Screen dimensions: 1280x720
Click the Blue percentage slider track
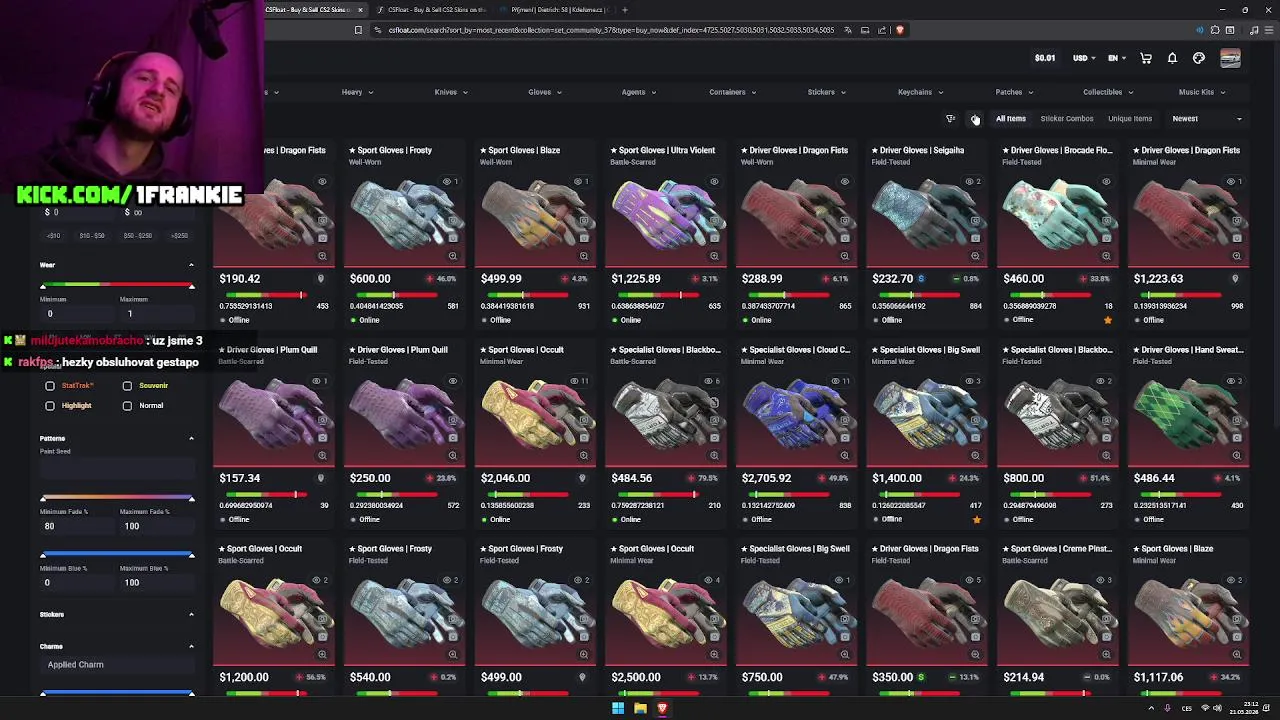pyautogui.click(x=117, y=555)
